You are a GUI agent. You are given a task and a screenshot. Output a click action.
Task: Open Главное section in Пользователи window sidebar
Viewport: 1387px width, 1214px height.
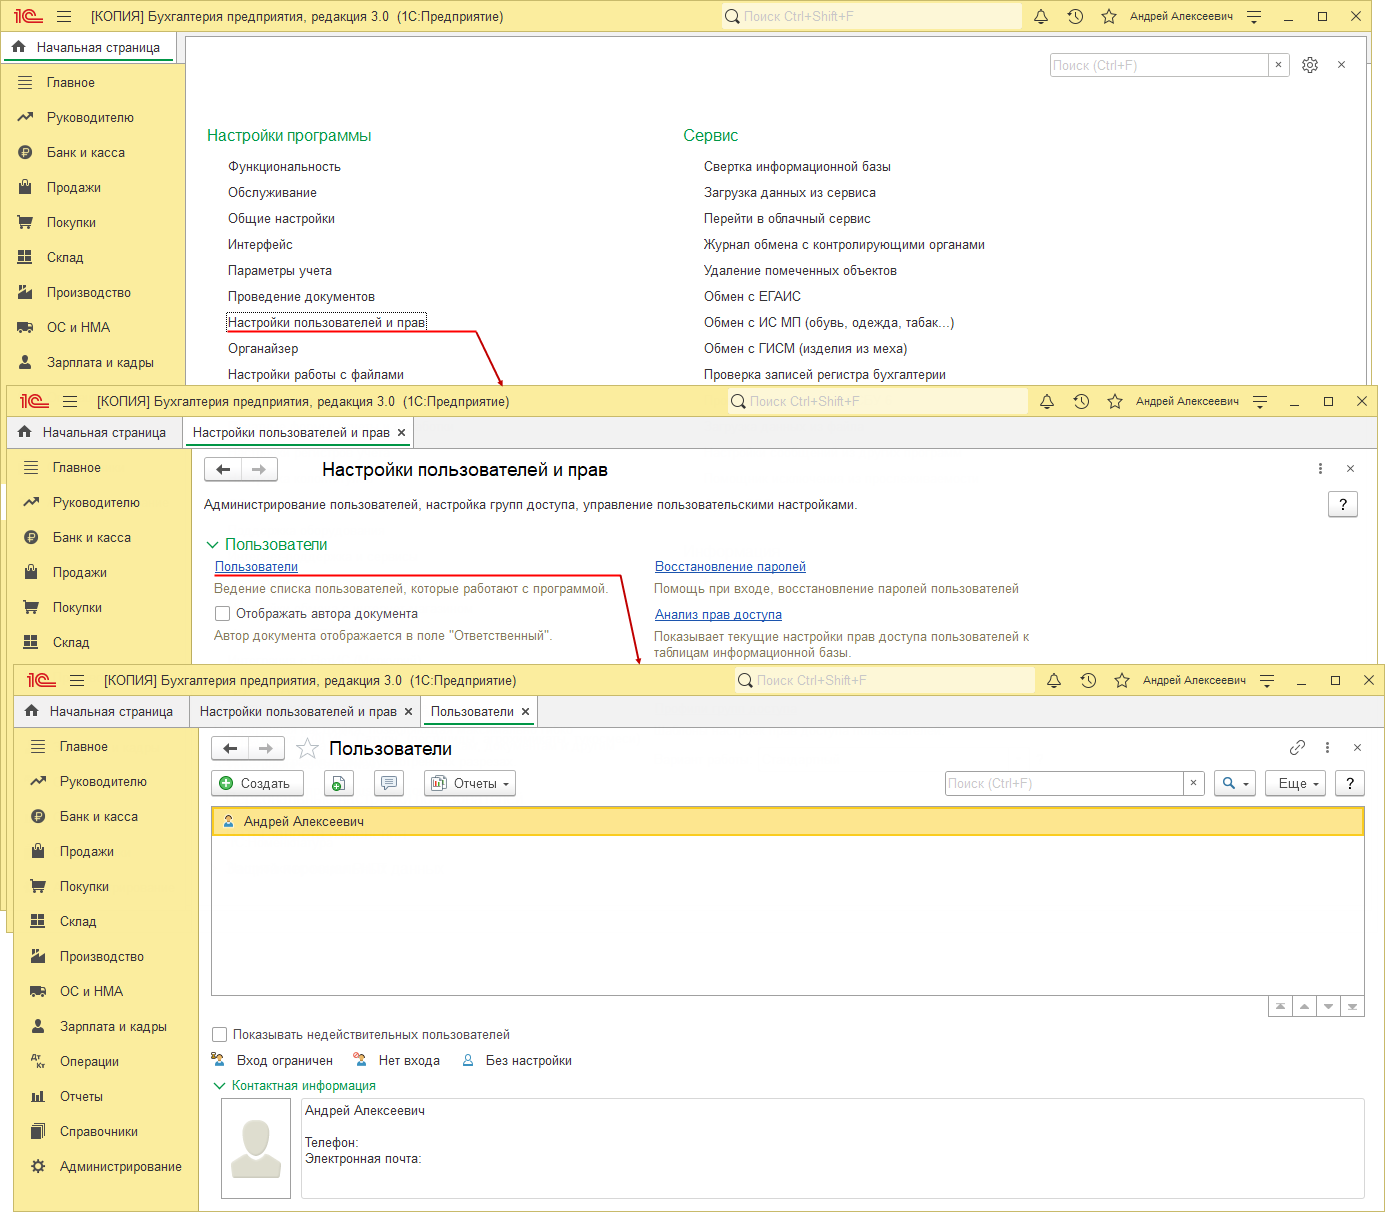84,747
